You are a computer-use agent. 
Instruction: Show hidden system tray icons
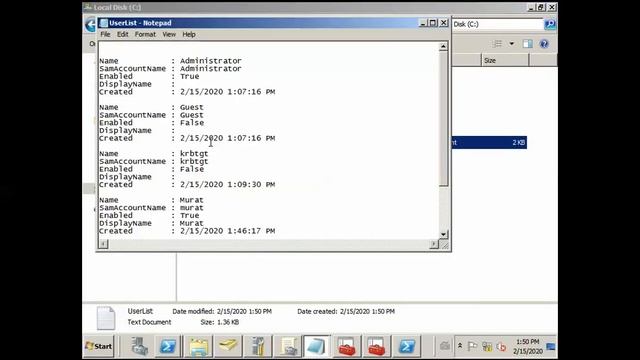(x=460, y=346)
